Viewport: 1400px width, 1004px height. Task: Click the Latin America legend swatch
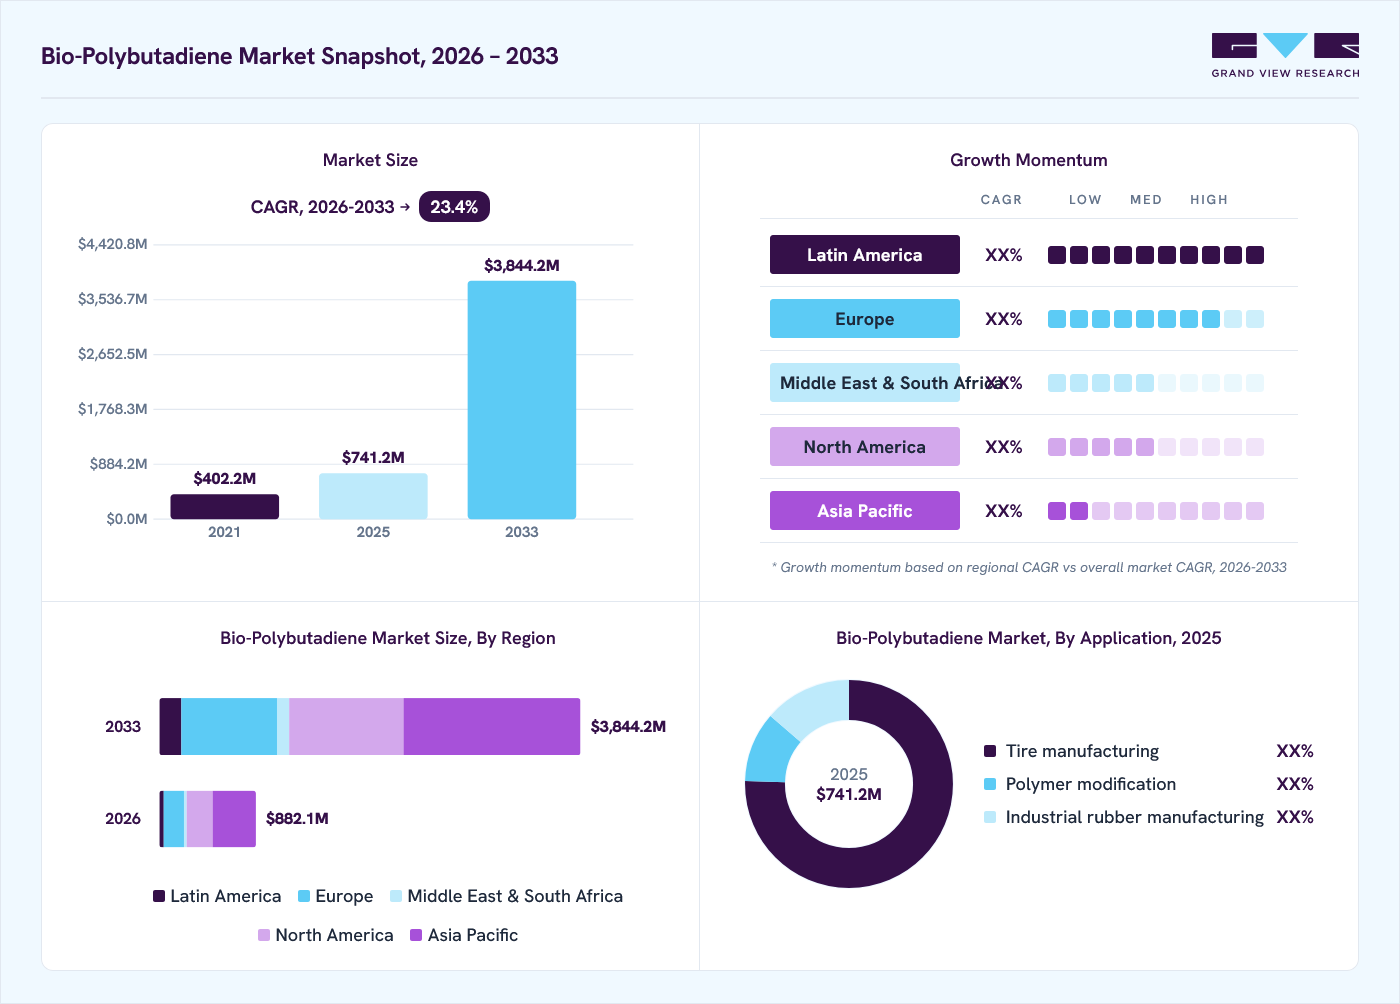159,896
